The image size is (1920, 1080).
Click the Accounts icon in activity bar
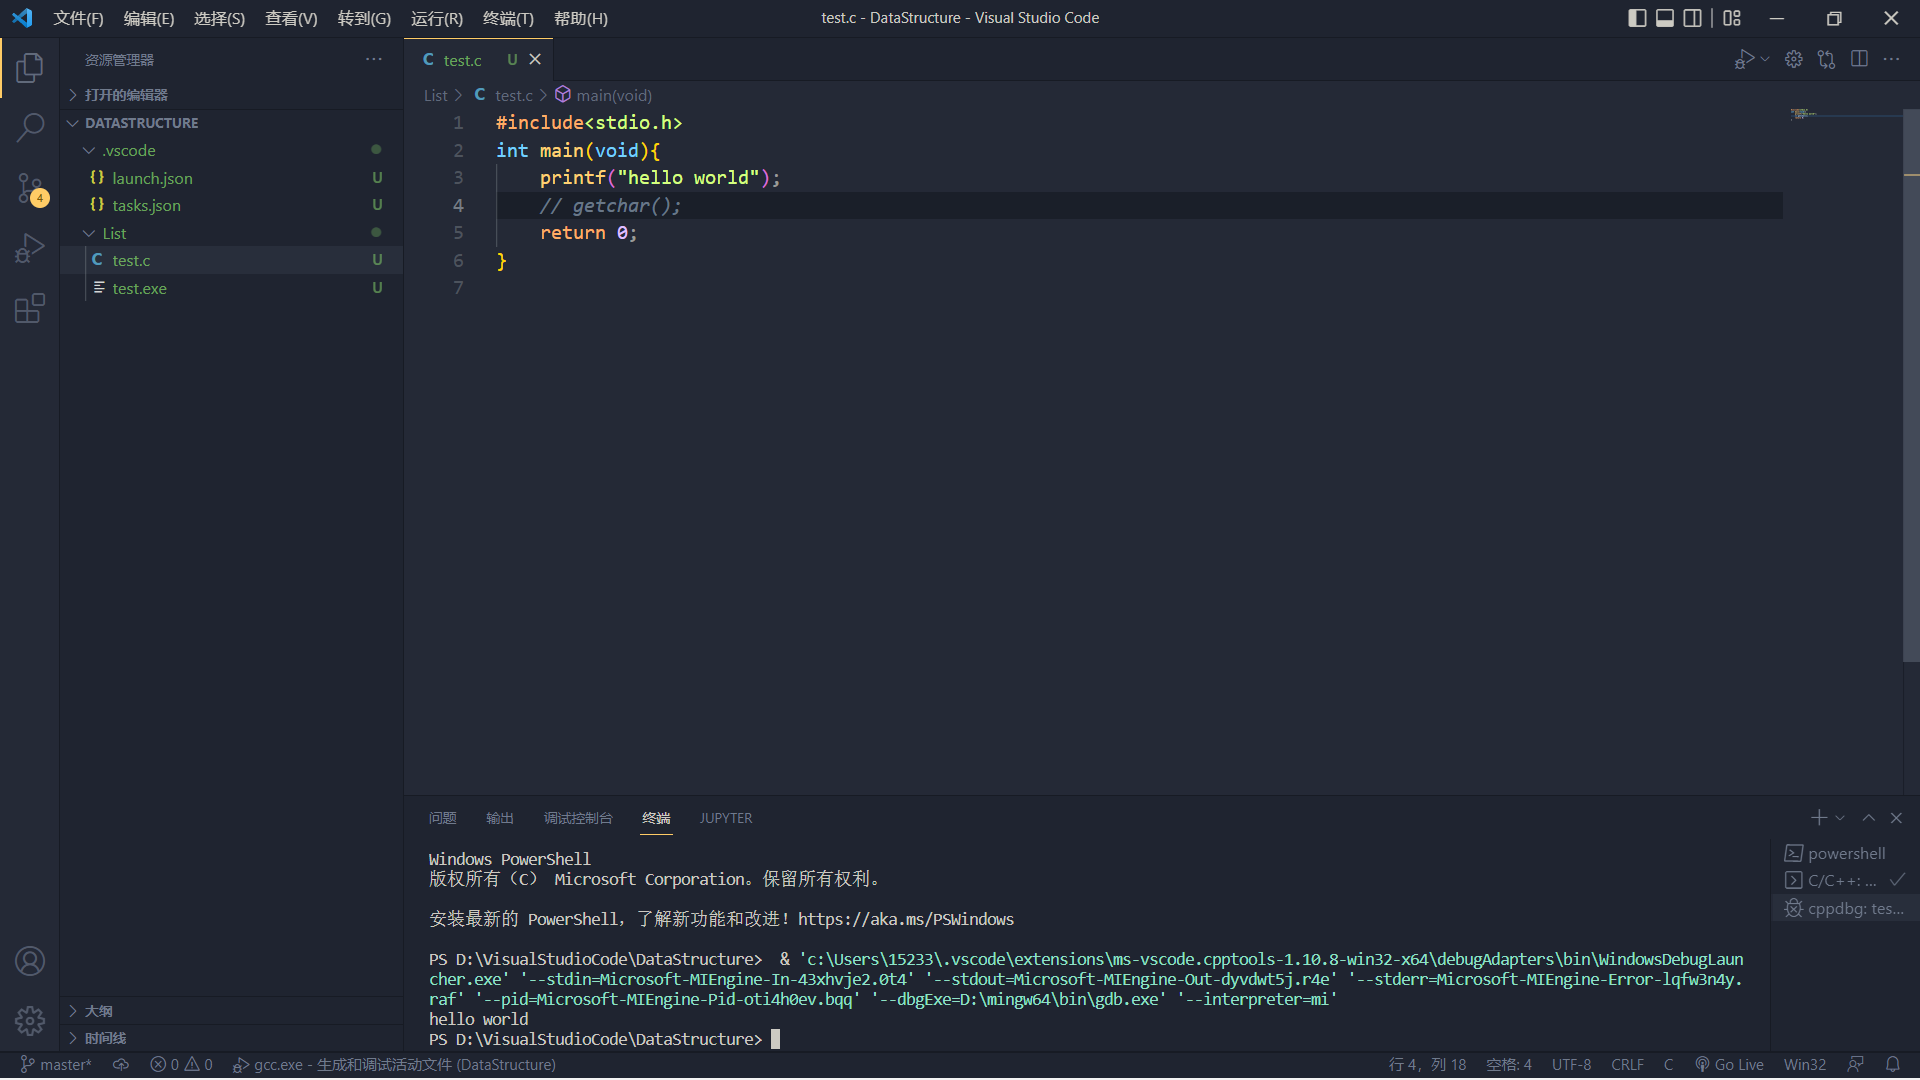(x=30, y=961)
